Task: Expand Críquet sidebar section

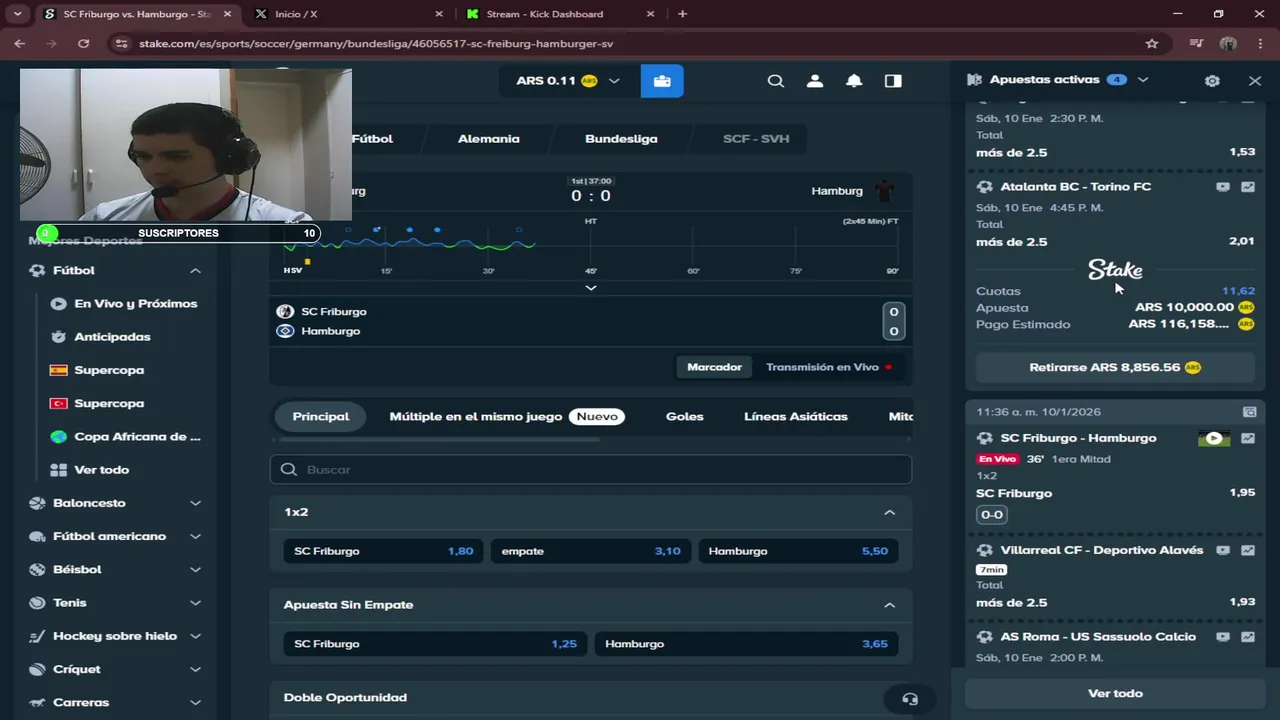Action: pyautogui.click(x=195, y=669)
